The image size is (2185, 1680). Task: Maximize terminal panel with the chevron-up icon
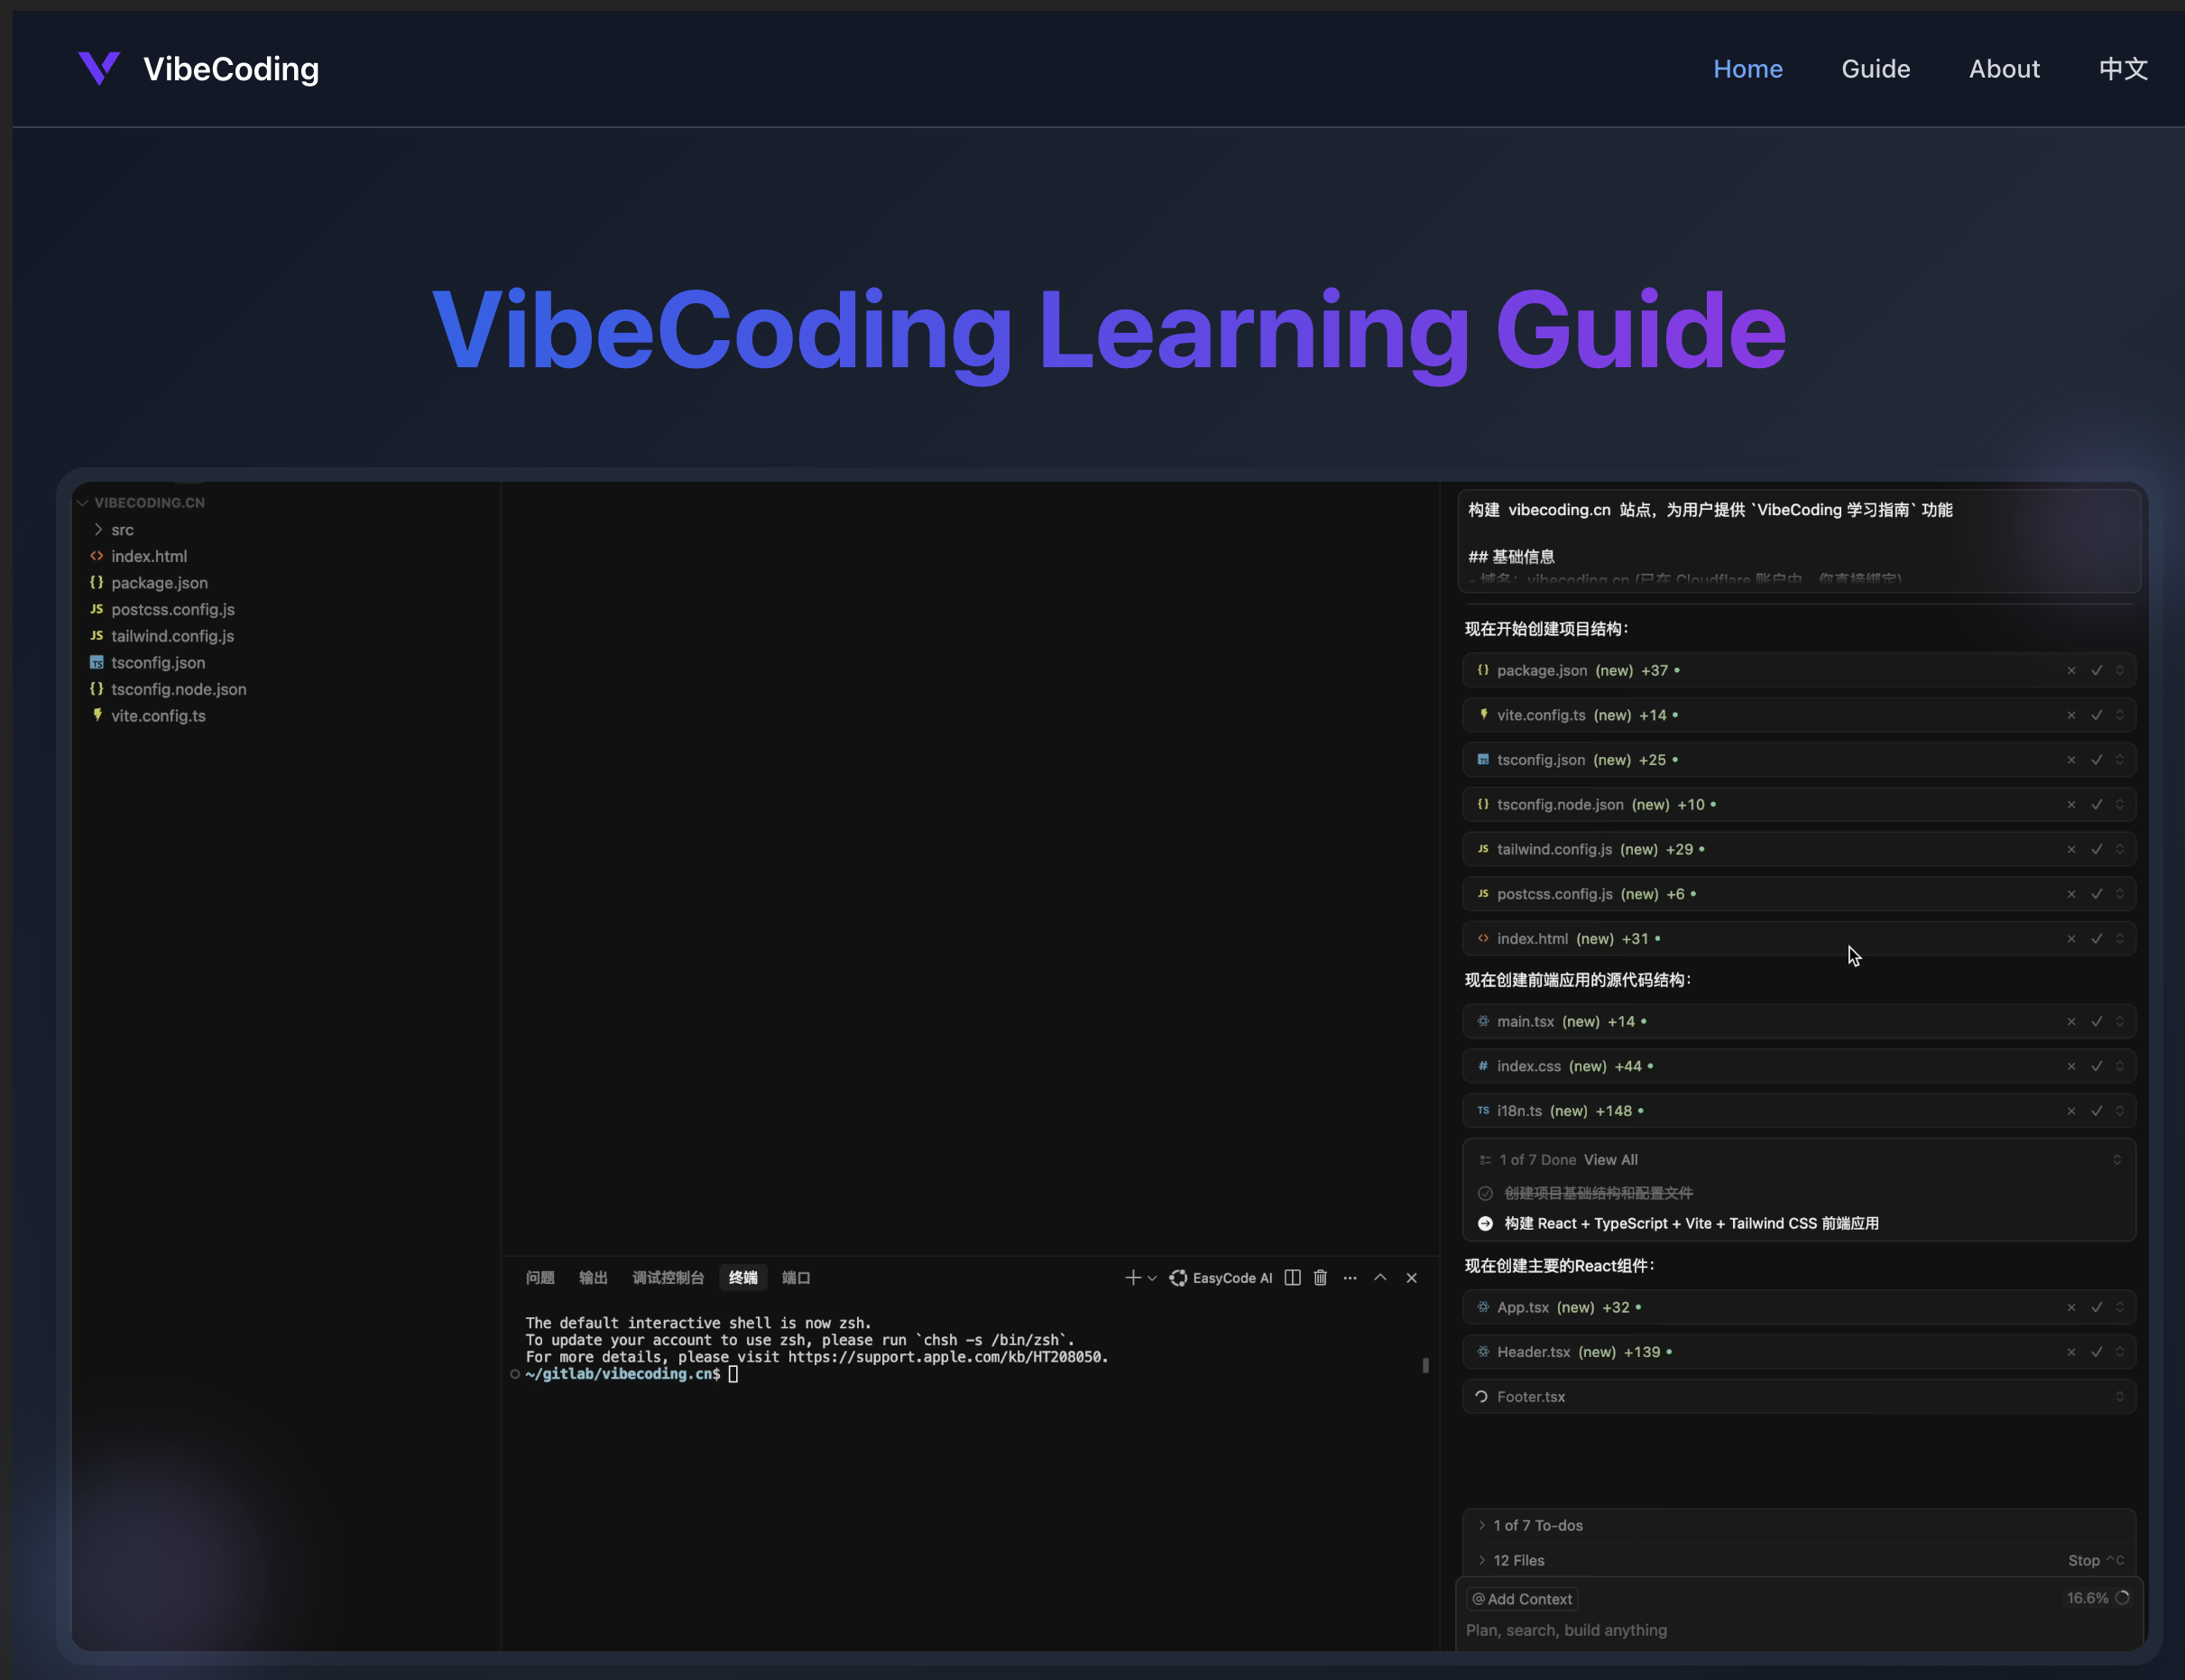(x=1380, y=1277)
